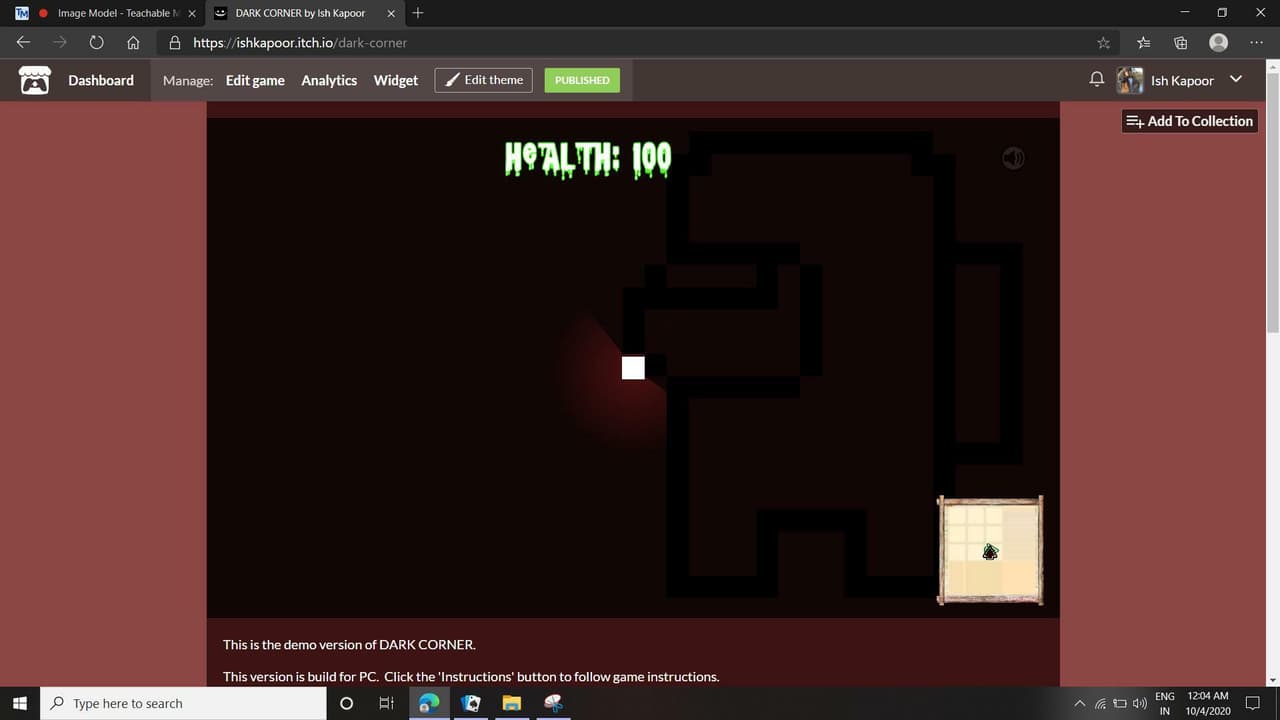The width and height of the screenshot is (1280, 720).
Task: Open the volume tray icon
Action: point(1140,704)
